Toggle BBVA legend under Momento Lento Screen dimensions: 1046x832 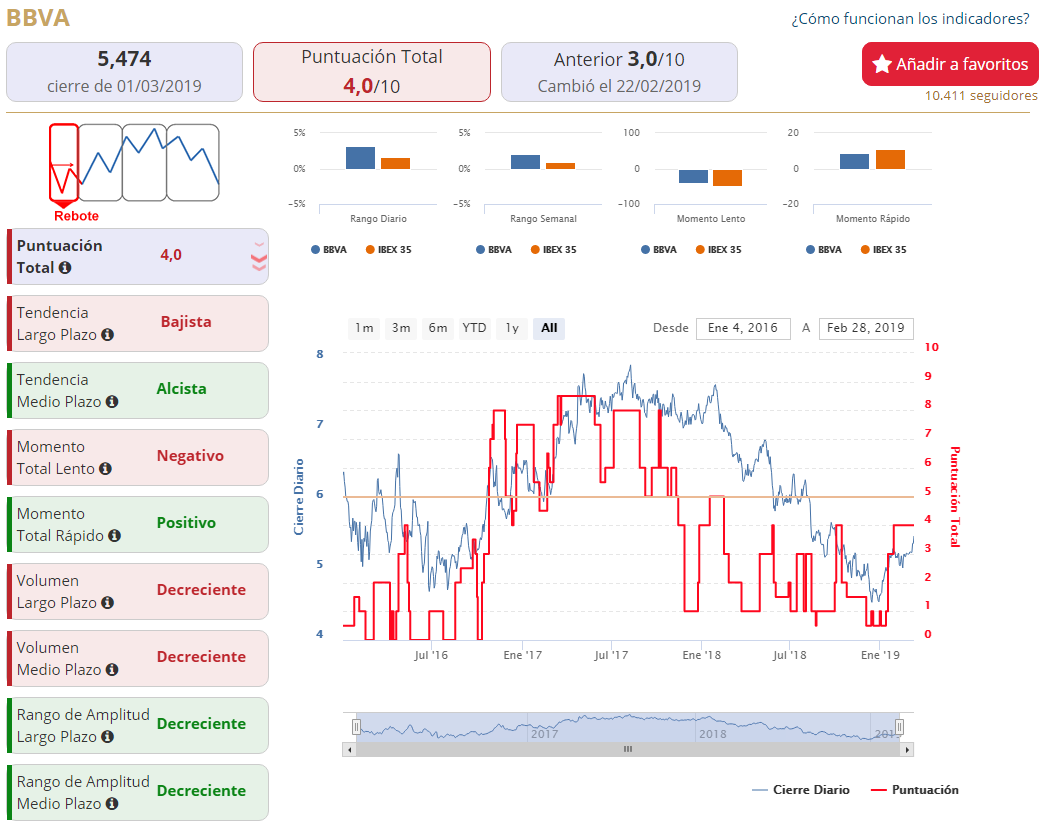click(658, 250)
